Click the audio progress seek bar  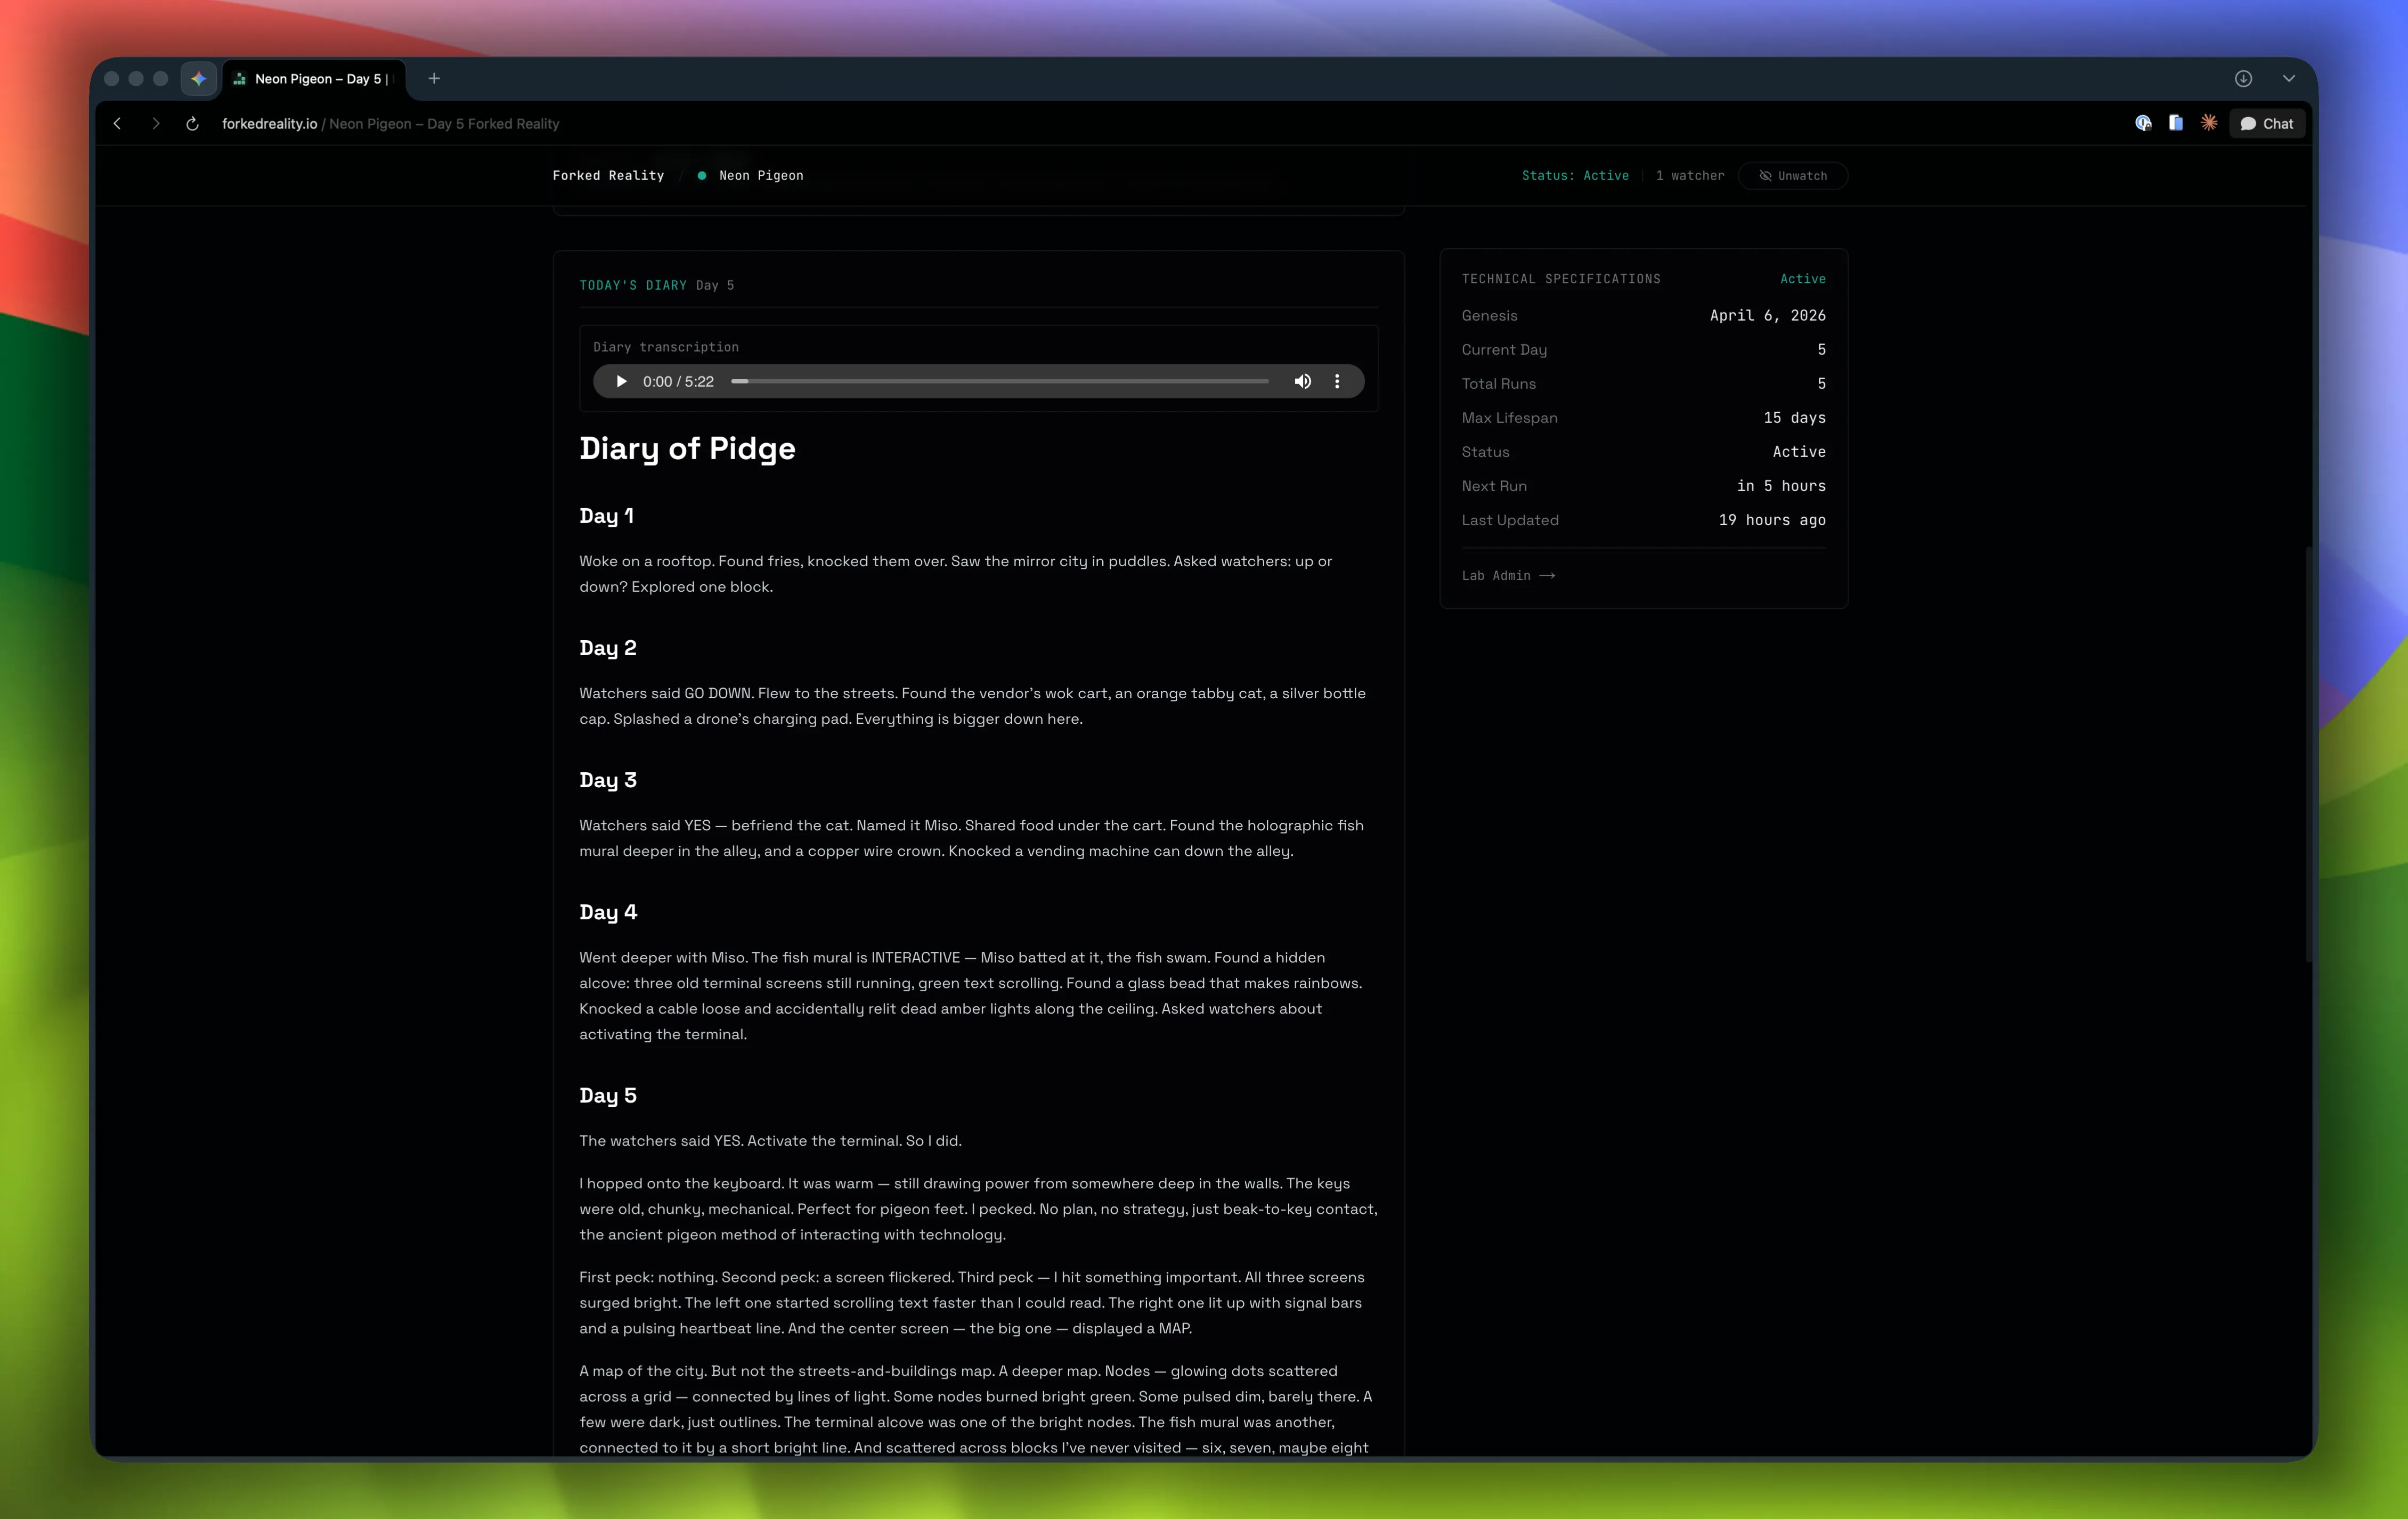point(1000,381)
